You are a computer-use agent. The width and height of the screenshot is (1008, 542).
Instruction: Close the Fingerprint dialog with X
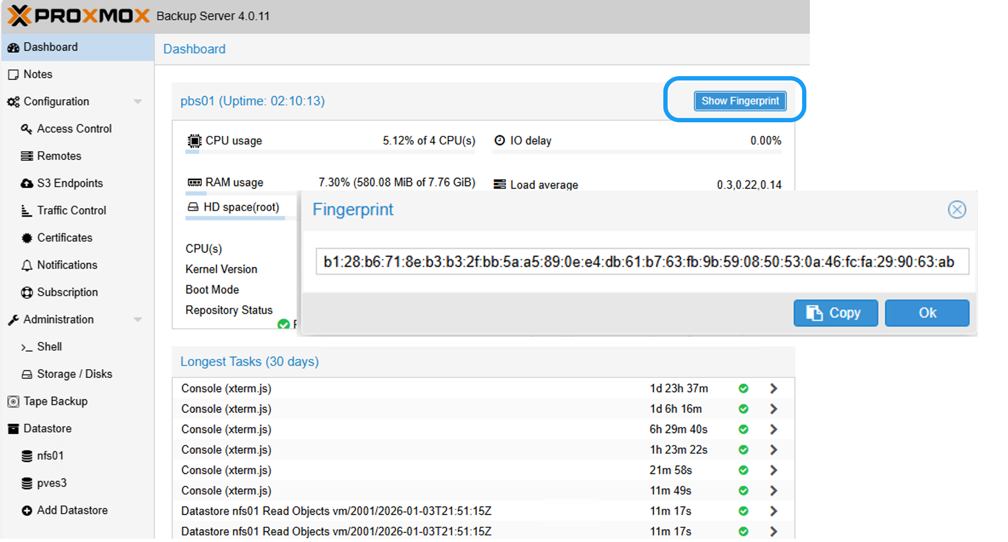click(x=956, y=209)
